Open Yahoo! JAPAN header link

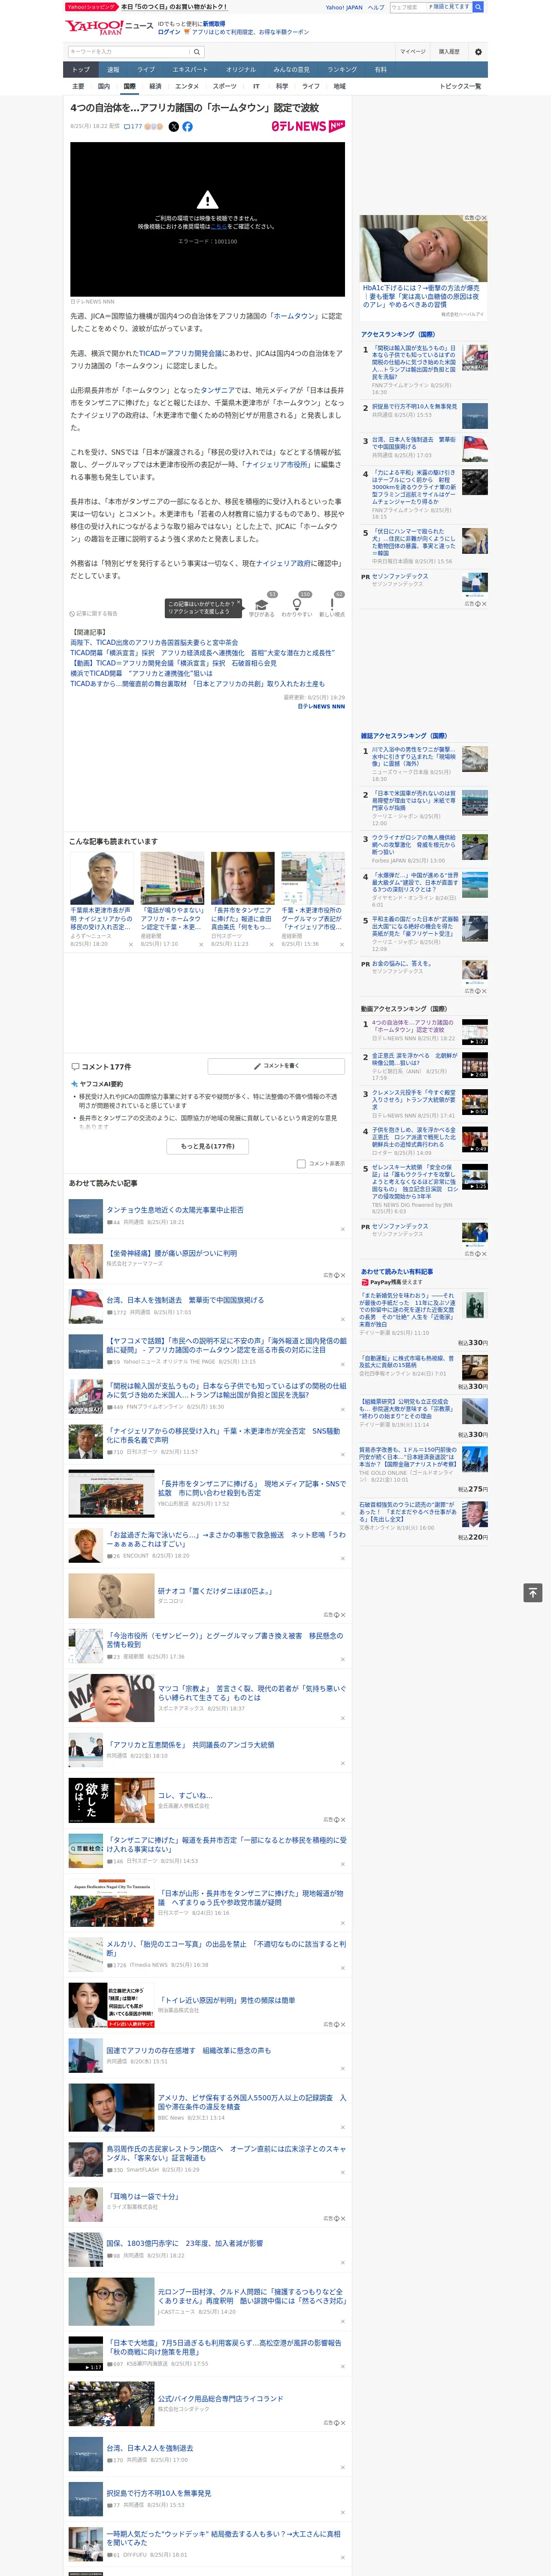coord(344,7)
